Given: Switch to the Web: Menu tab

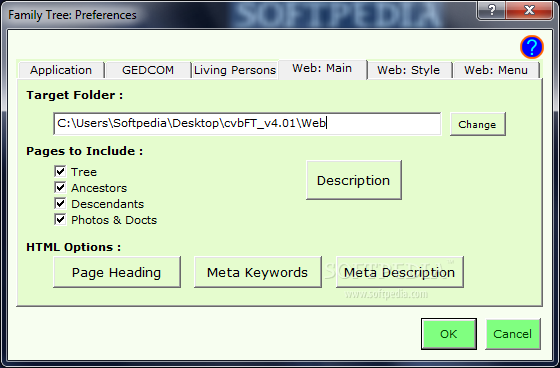Looking at the screenshot, I should [496, 70].
